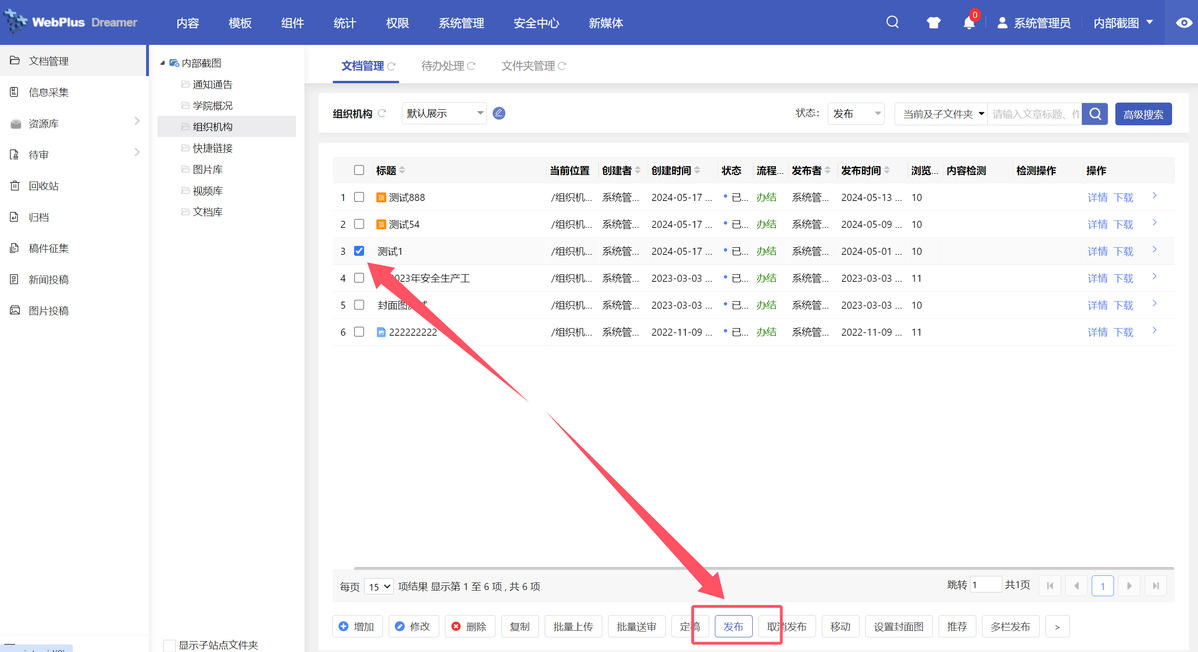Click the blue magnifier search button
1198x652 pixels.
pos(1095,114)
